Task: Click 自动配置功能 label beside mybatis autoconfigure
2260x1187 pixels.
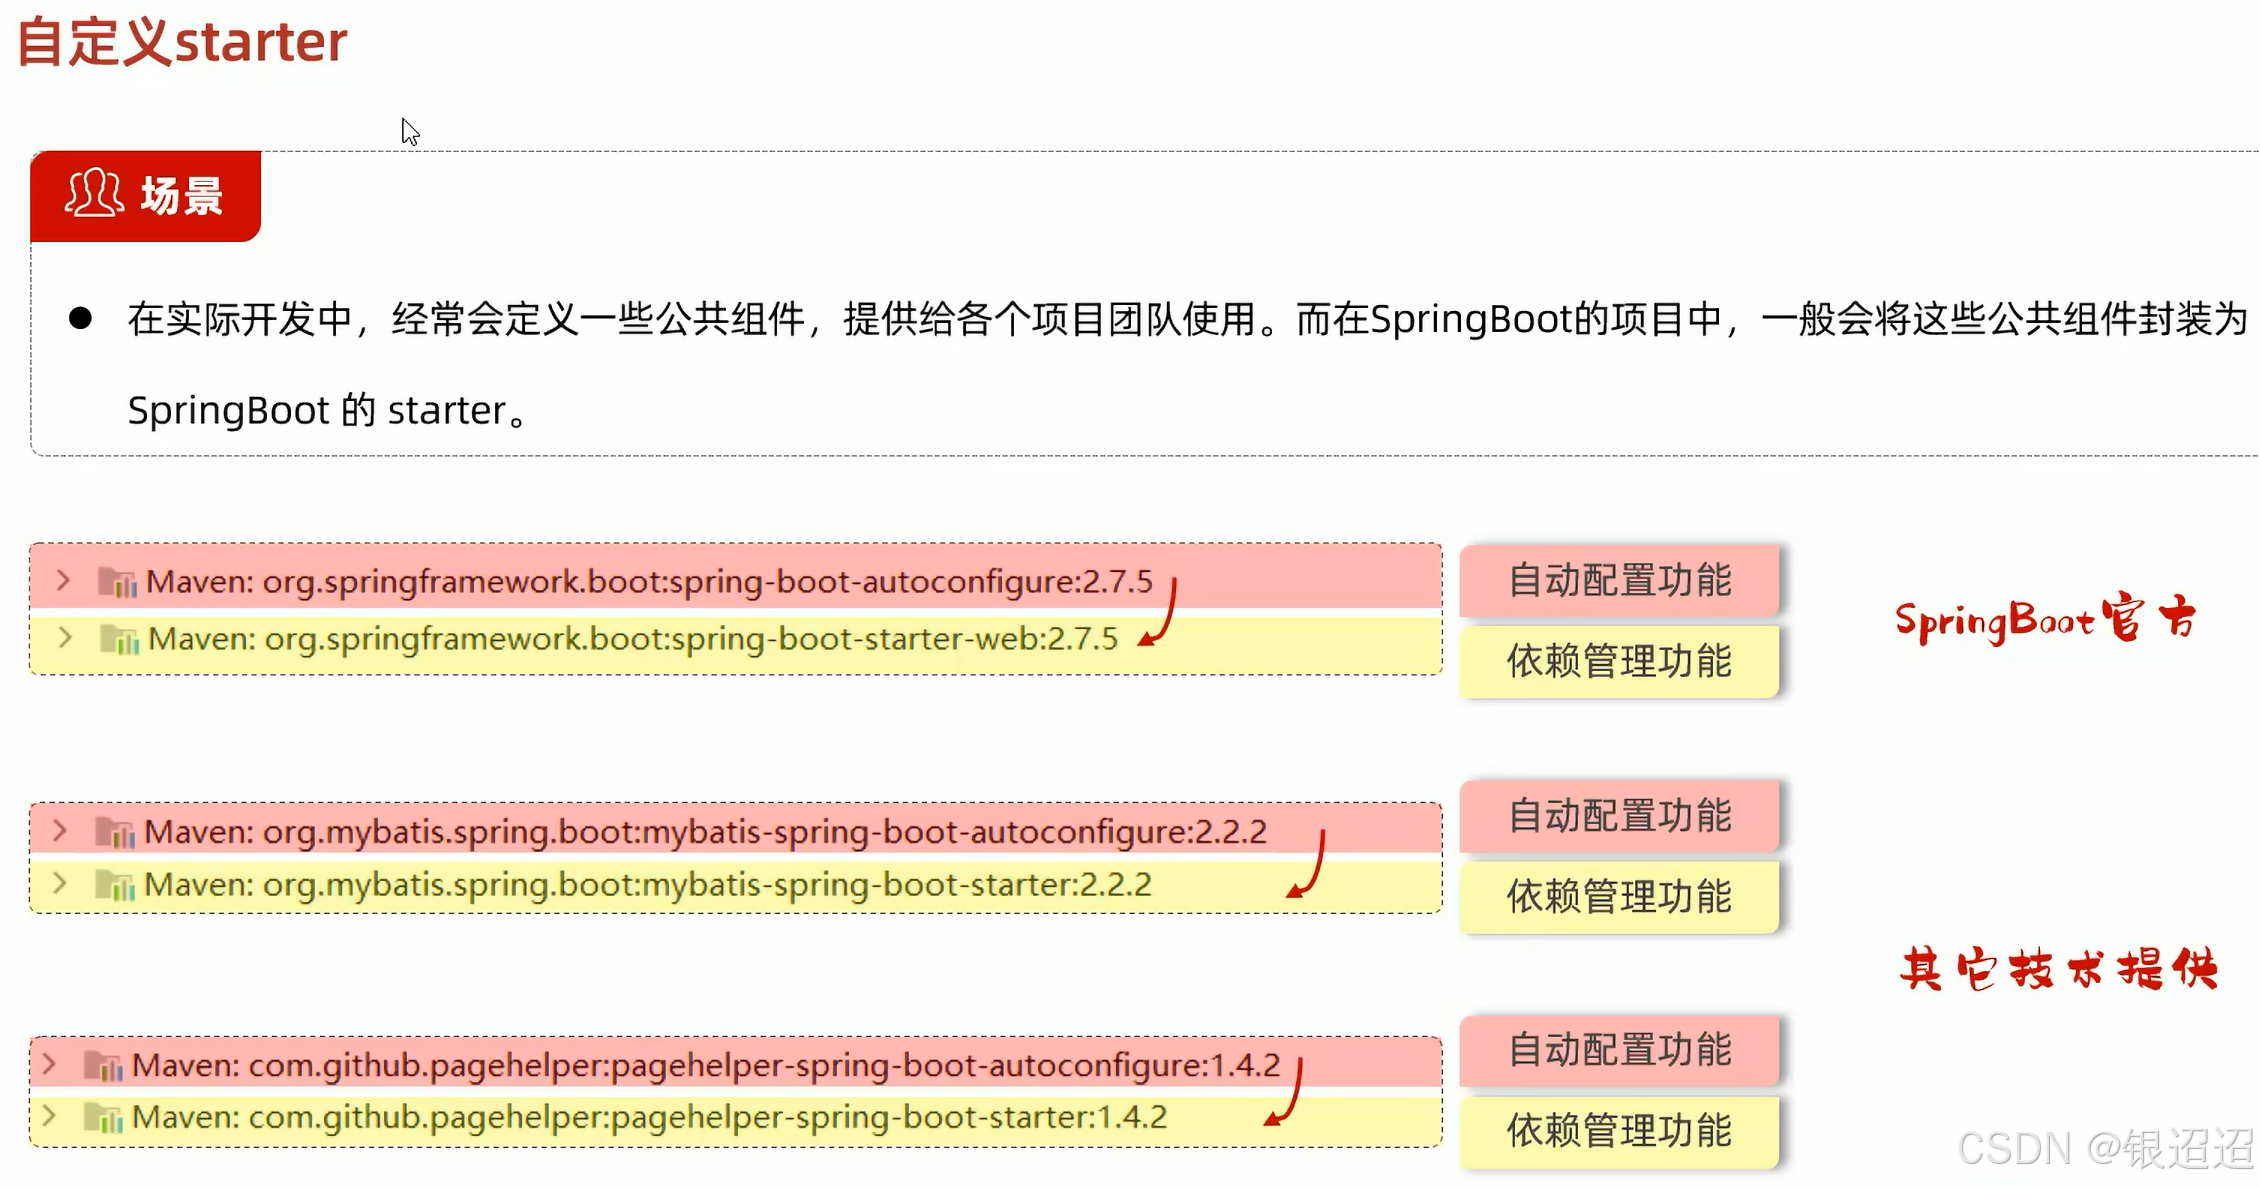Action: point(1619,816)
